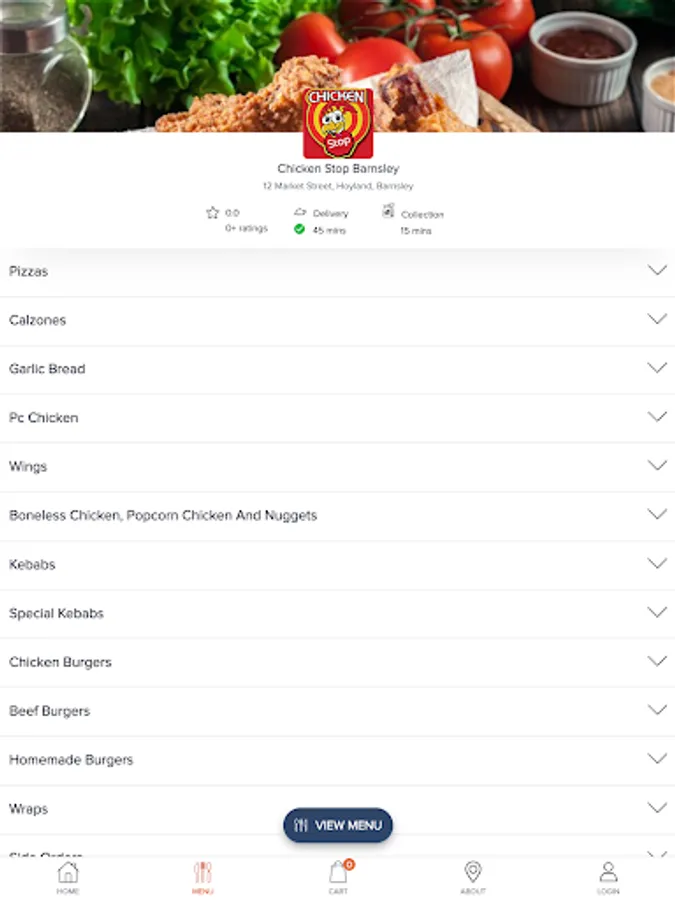Tap the star rating icon

click(x=212, y=213)
